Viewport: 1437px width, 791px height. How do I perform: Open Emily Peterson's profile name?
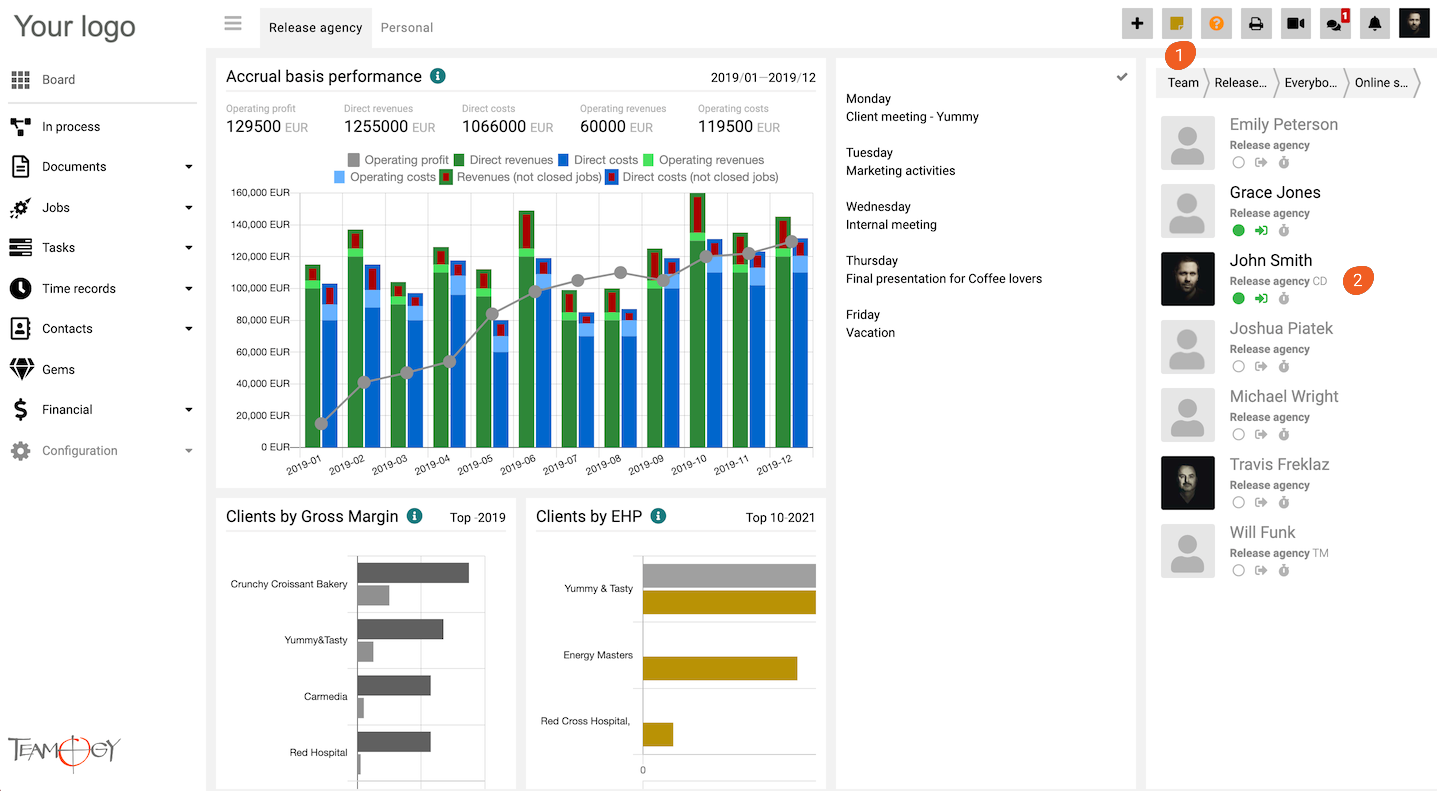(1283, 125)
